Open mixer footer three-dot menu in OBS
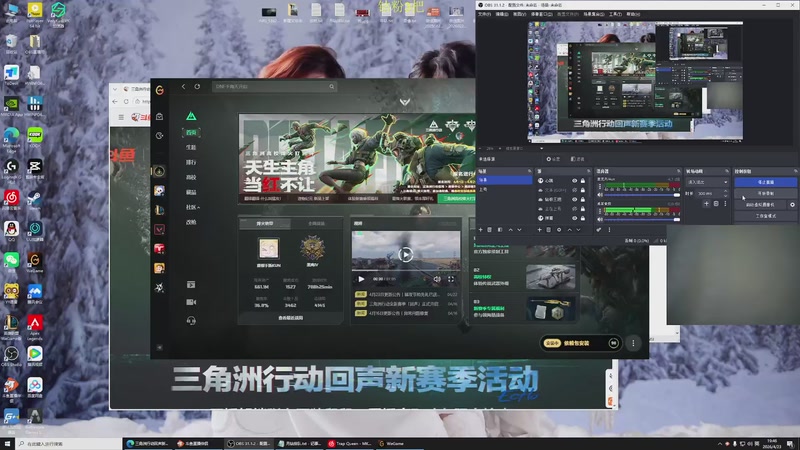 click(x=609, y=230)
